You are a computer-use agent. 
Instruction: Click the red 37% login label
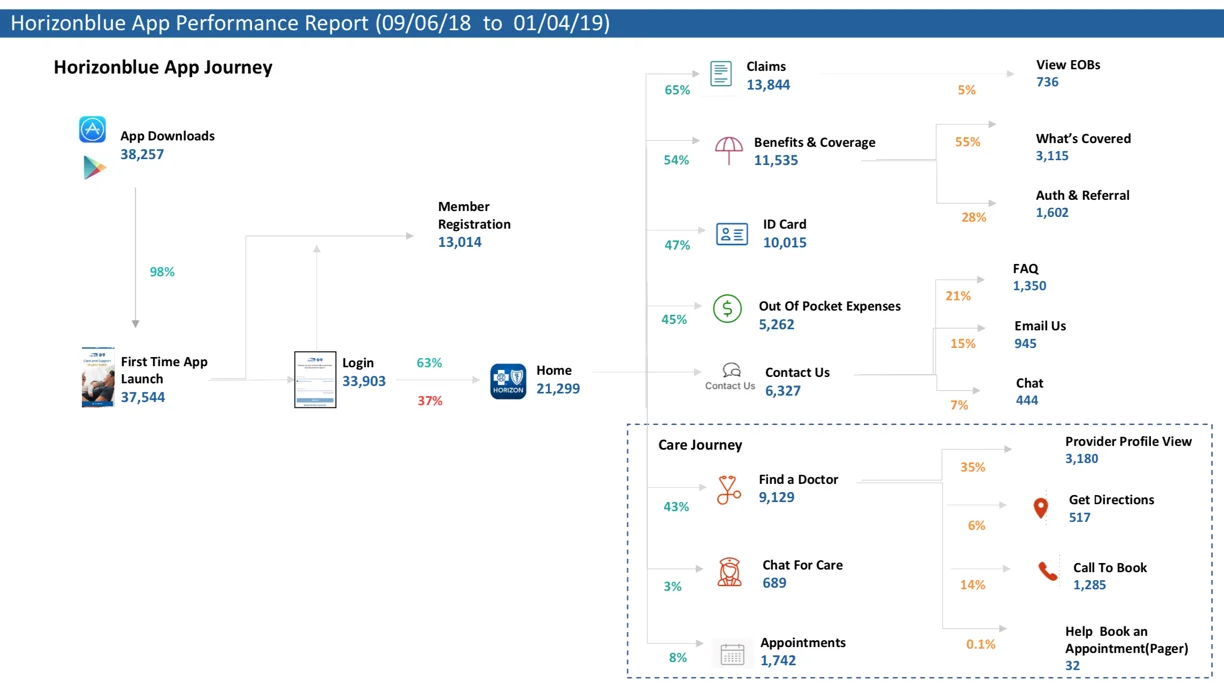[430, 401]
